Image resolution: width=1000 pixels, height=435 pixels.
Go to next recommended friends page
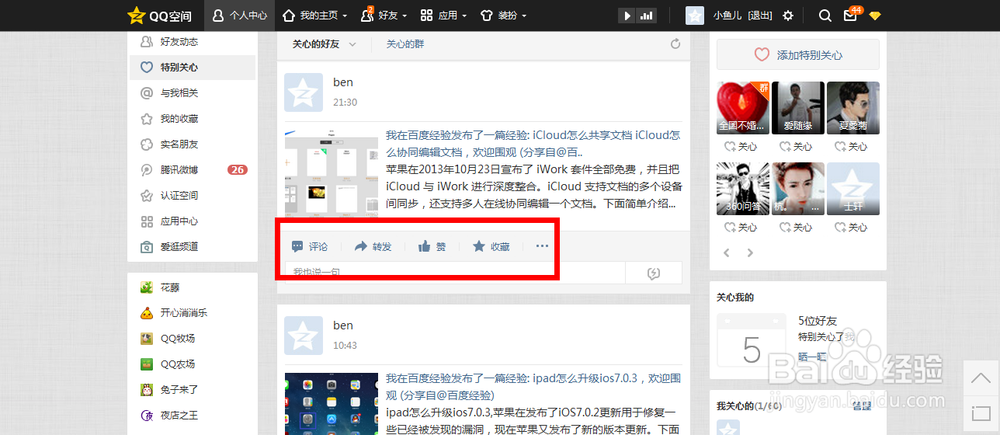[750, 253]
